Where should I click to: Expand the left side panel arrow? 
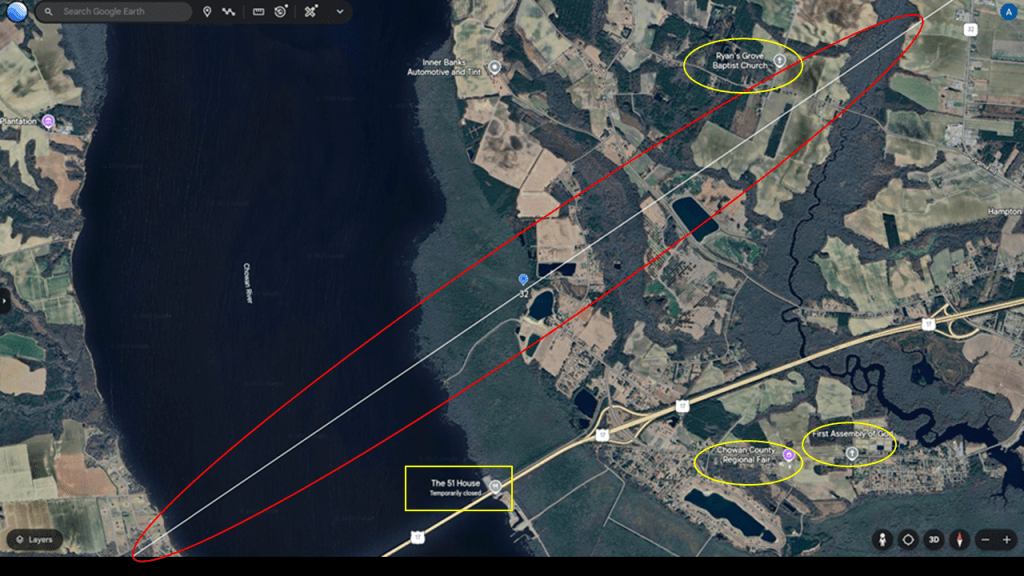[5, 300]
